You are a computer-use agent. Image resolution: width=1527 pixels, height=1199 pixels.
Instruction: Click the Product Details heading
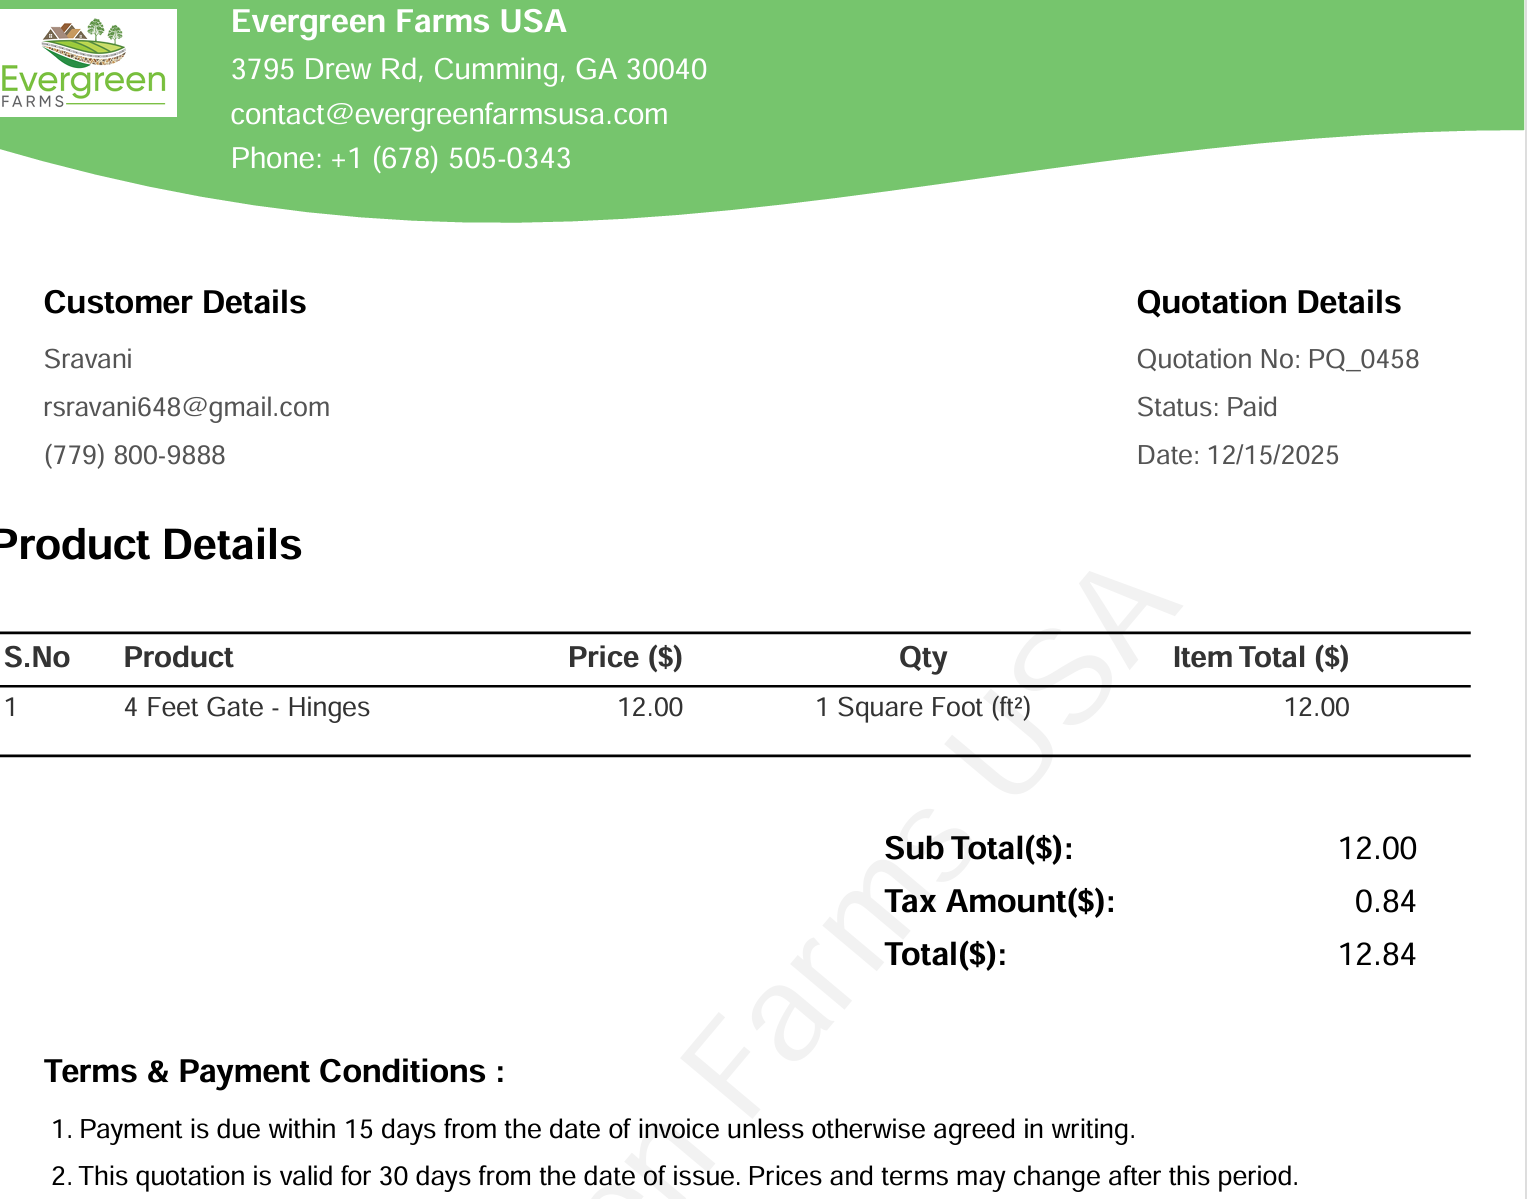pyautogui.click(x=152, y=545)
